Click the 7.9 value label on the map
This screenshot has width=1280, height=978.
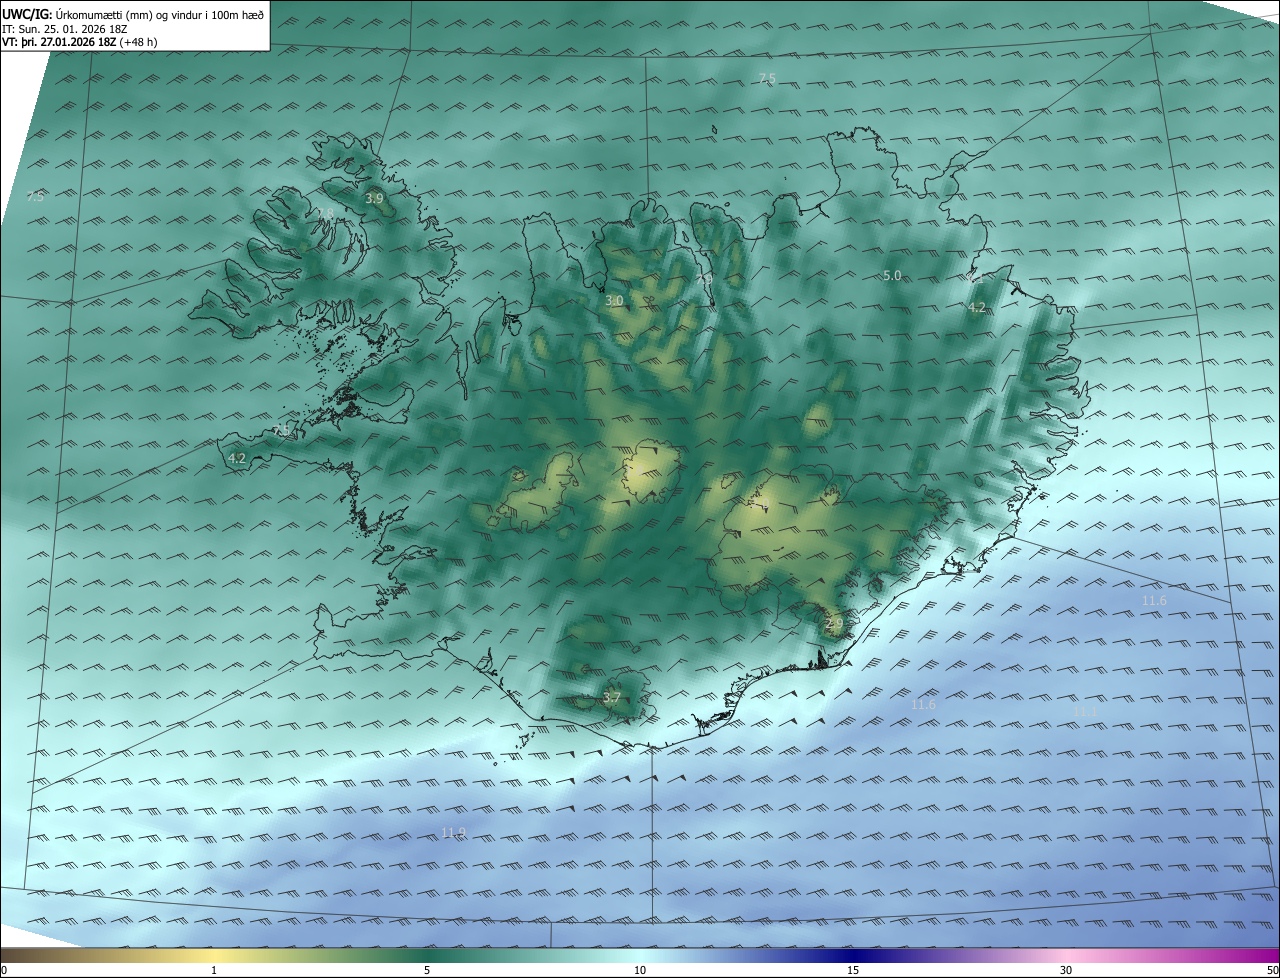click(x=704, y=281)
